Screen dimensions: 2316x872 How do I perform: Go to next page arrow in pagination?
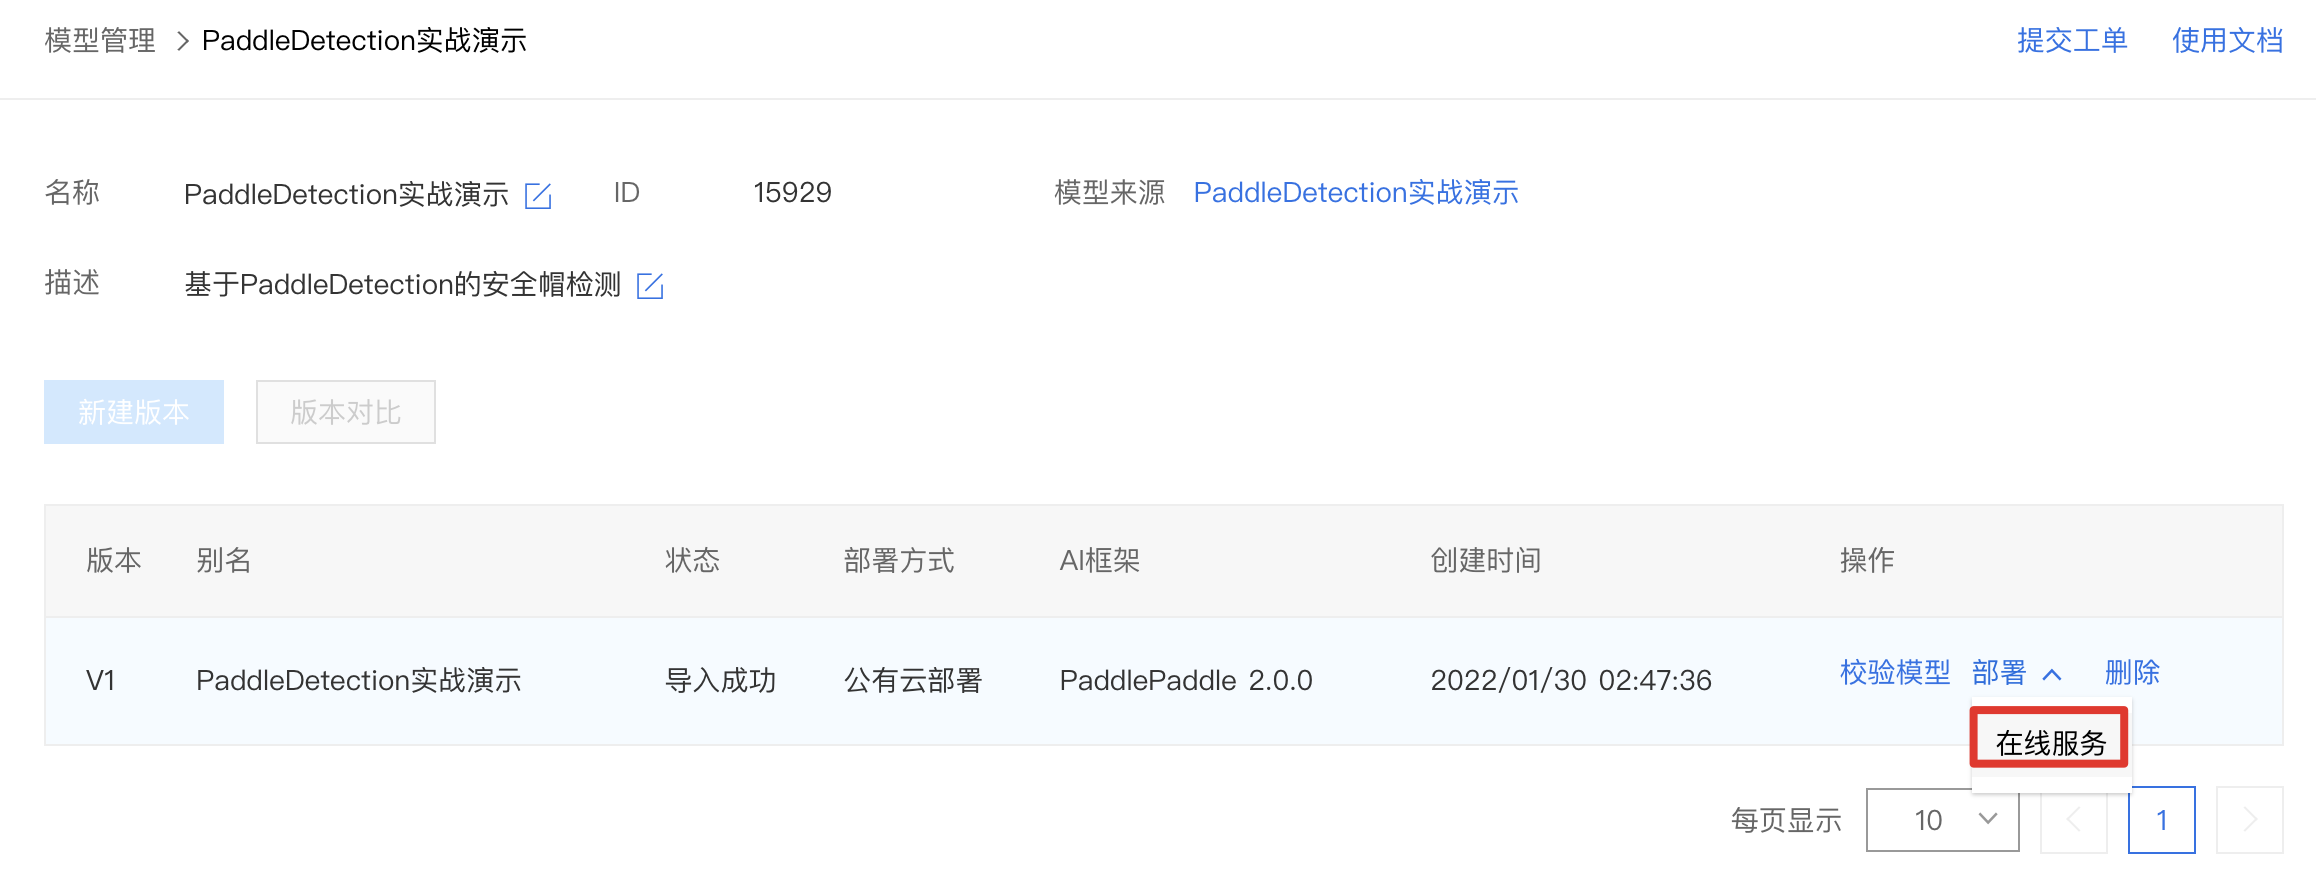point(2249,820)
